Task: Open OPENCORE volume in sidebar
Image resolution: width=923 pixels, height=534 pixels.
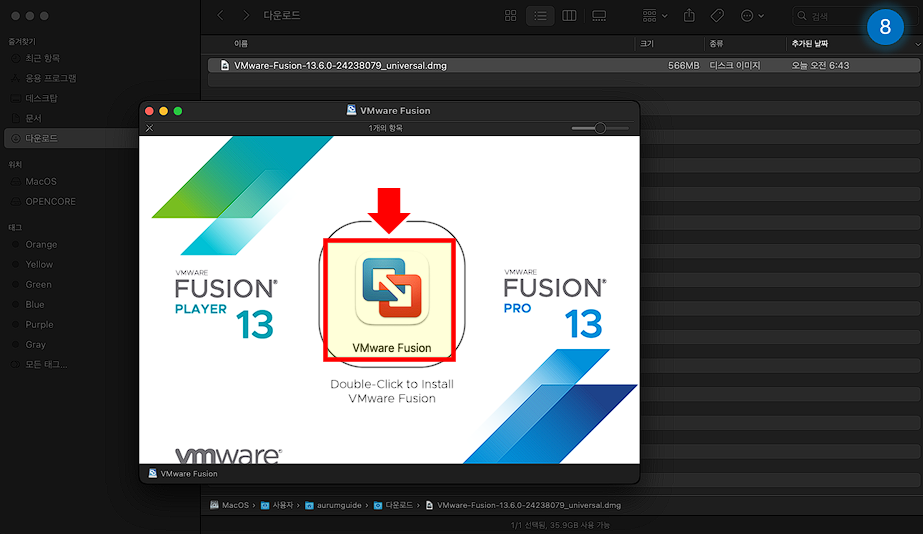Action: click(x=50, y=201)
